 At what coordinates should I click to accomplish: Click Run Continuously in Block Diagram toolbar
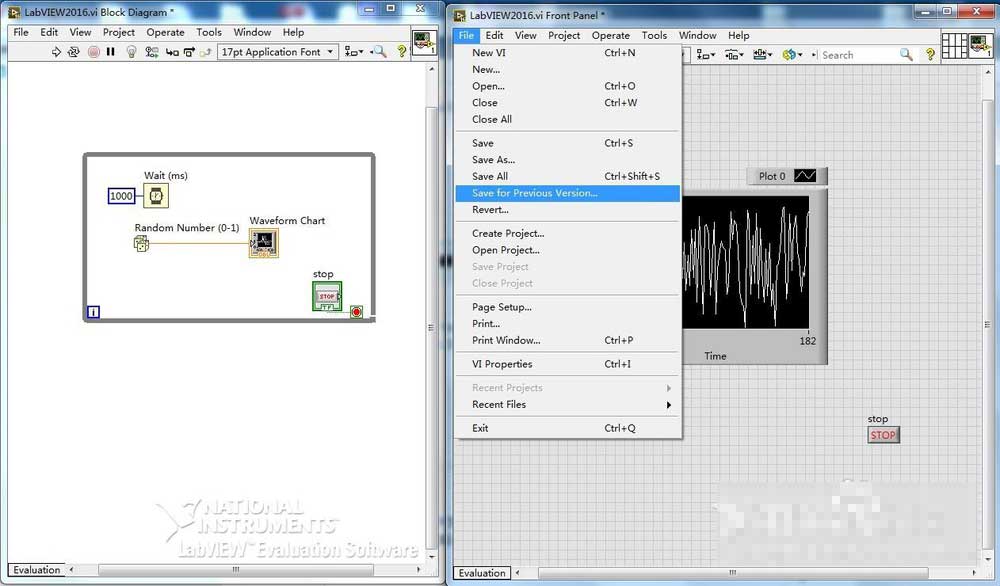[x=73, y=52]
